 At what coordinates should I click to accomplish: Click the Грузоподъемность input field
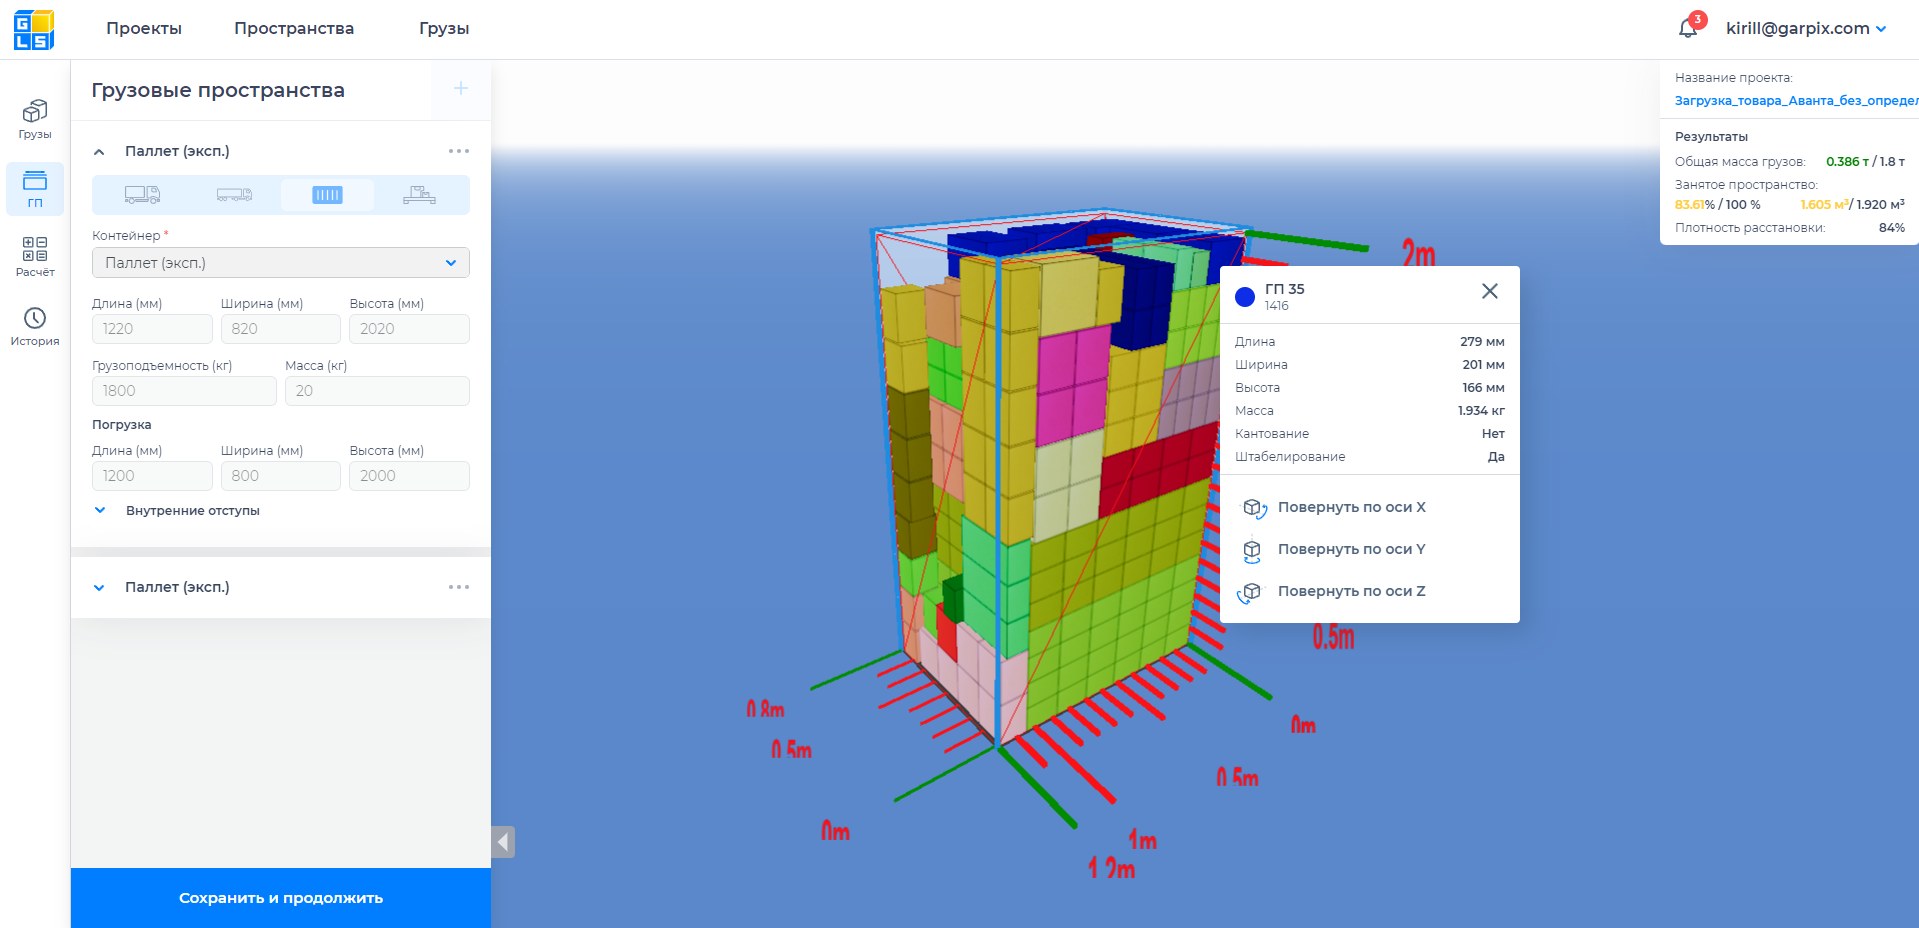pyautogui.click(x=184, y=391)
